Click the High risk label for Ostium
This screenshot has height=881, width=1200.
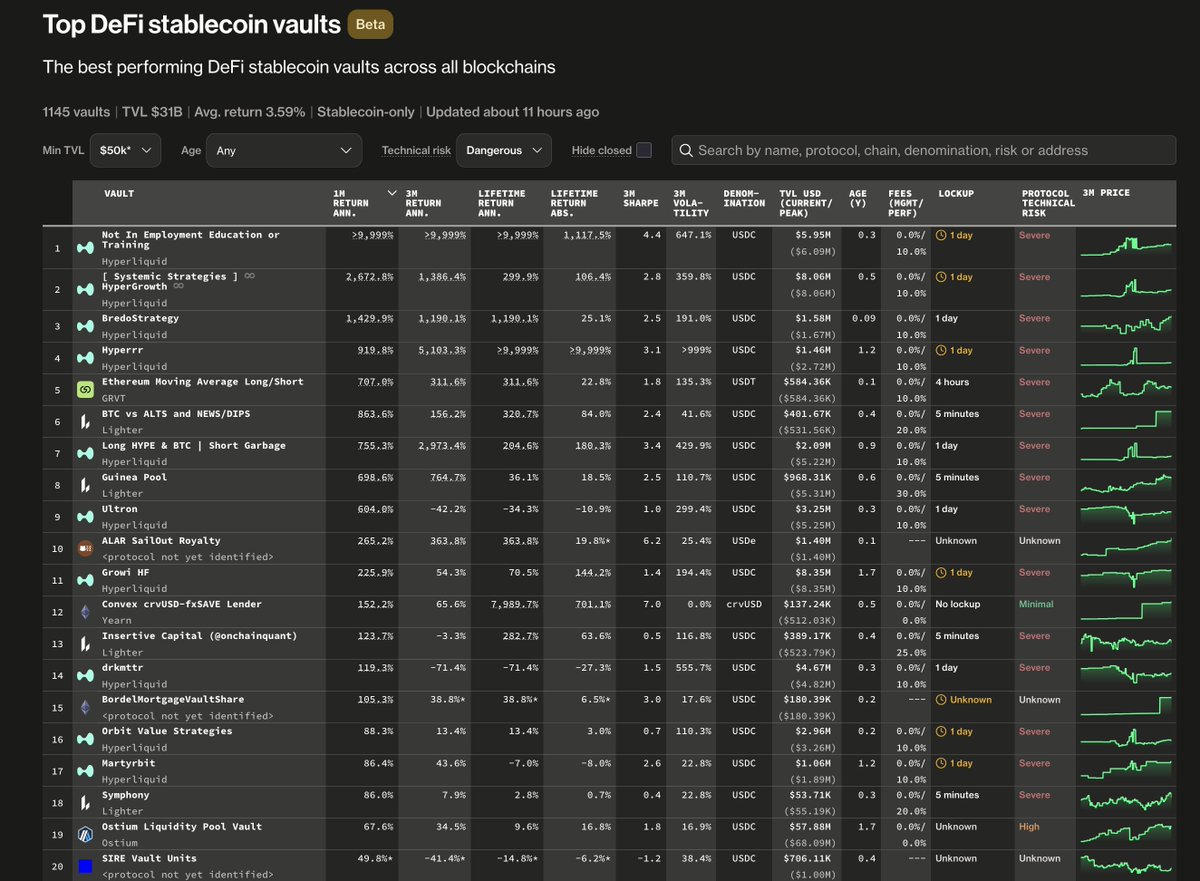coord(1029,827)
